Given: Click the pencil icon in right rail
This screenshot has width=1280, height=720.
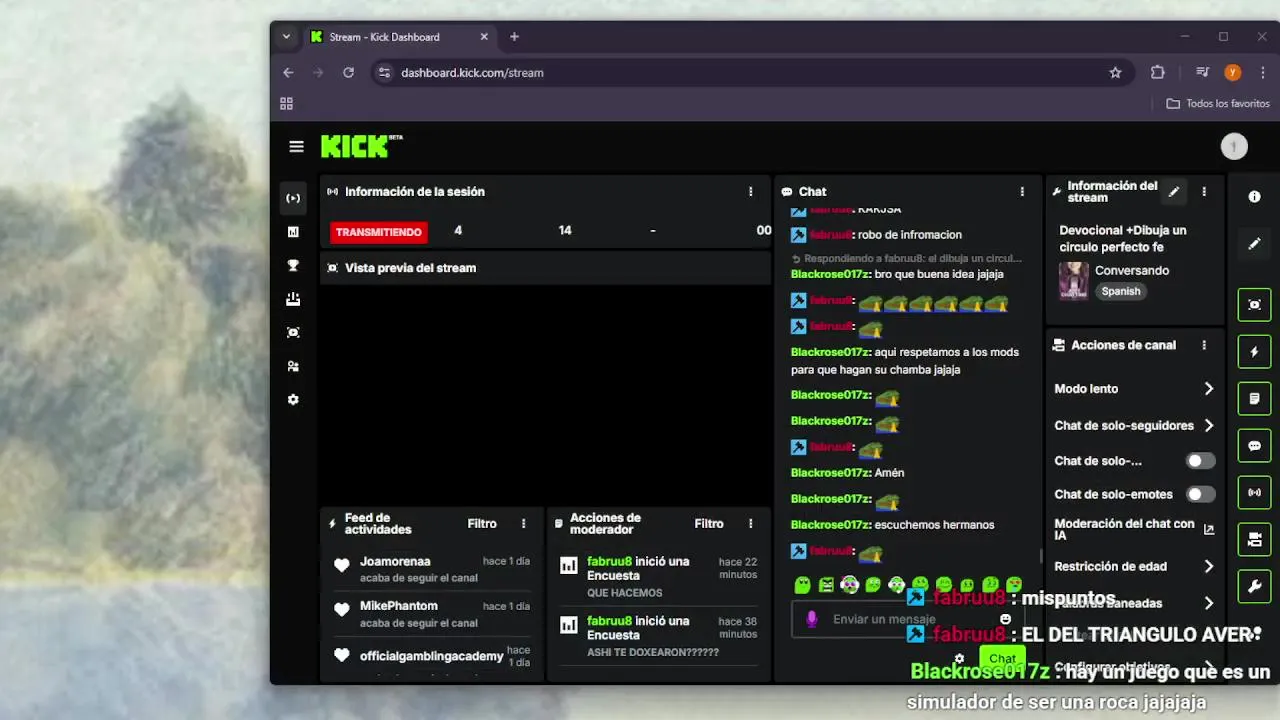Looking at the screenshot, I should point(1254,244).
